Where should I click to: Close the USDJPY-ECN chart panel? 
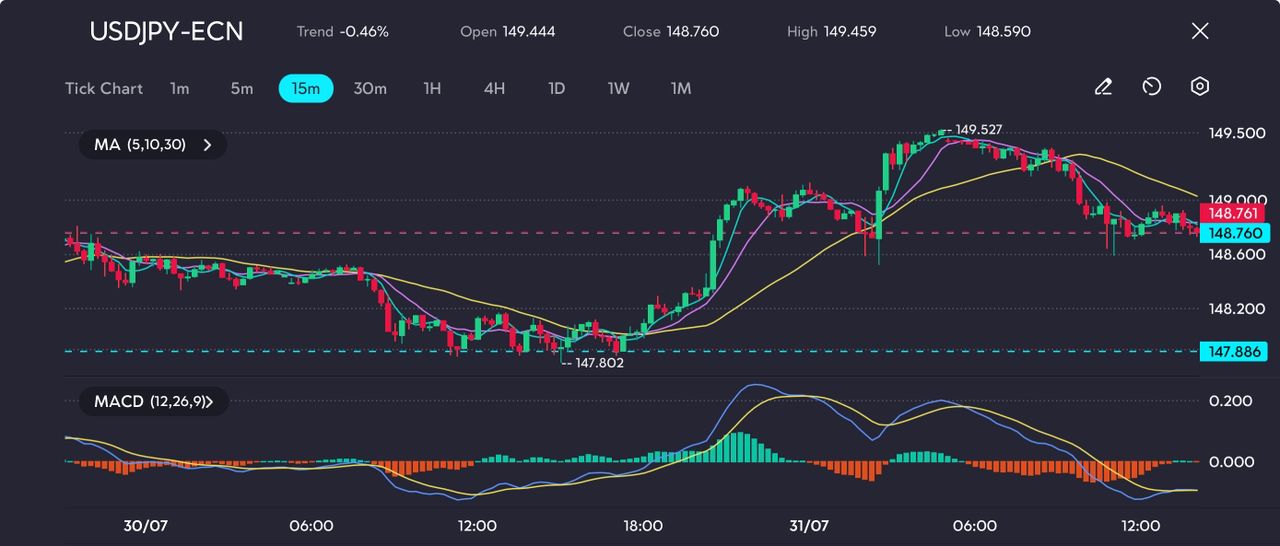[1200, 31]
